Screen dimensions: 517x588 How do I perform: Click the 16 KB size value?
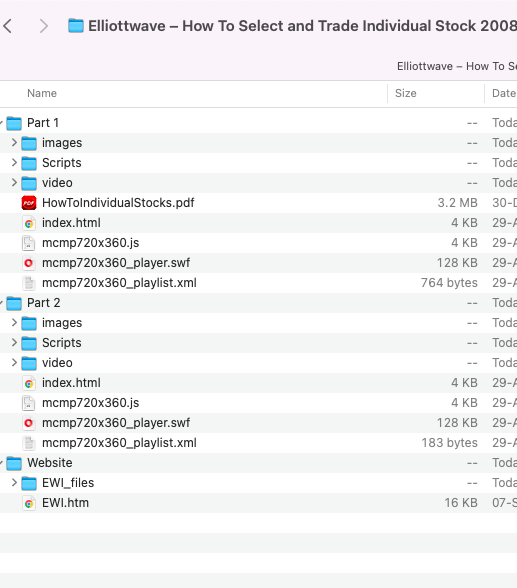pos(461,503)
